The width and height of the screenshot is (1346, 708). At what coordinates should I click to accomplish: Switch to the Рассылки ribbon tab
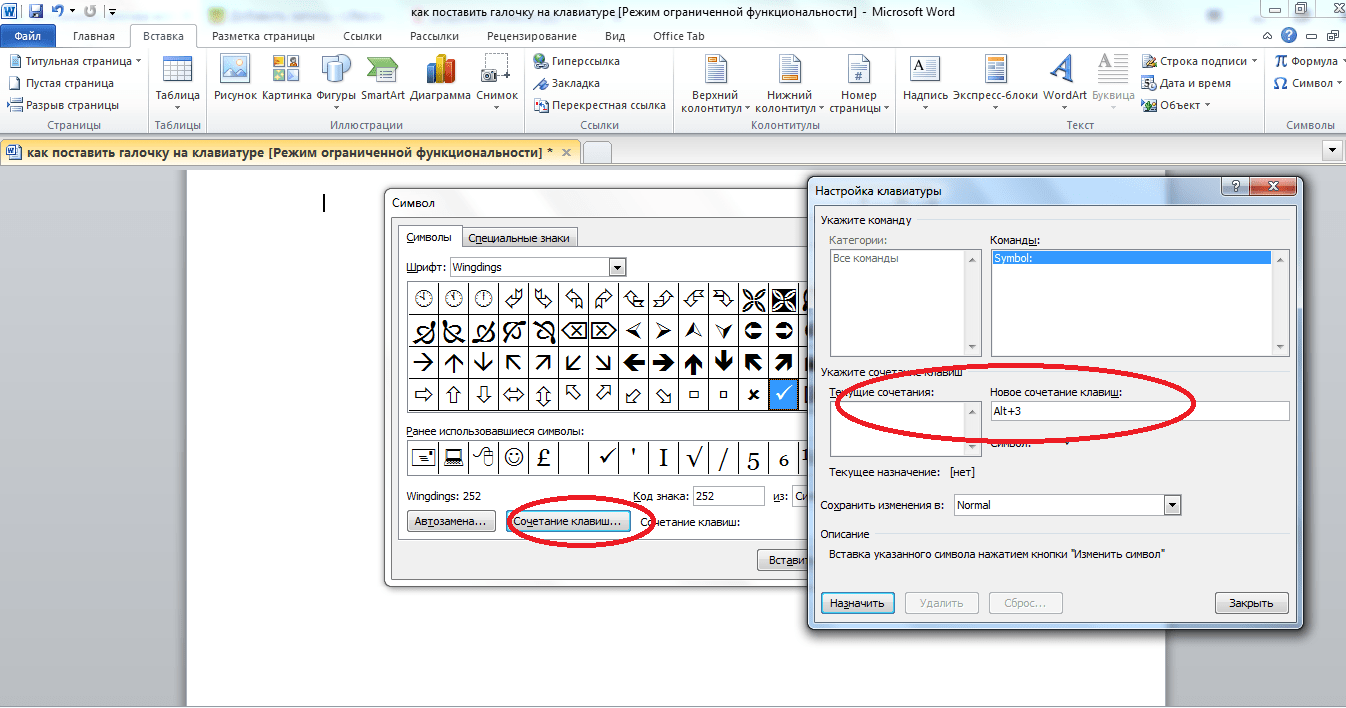coord(434,36)
